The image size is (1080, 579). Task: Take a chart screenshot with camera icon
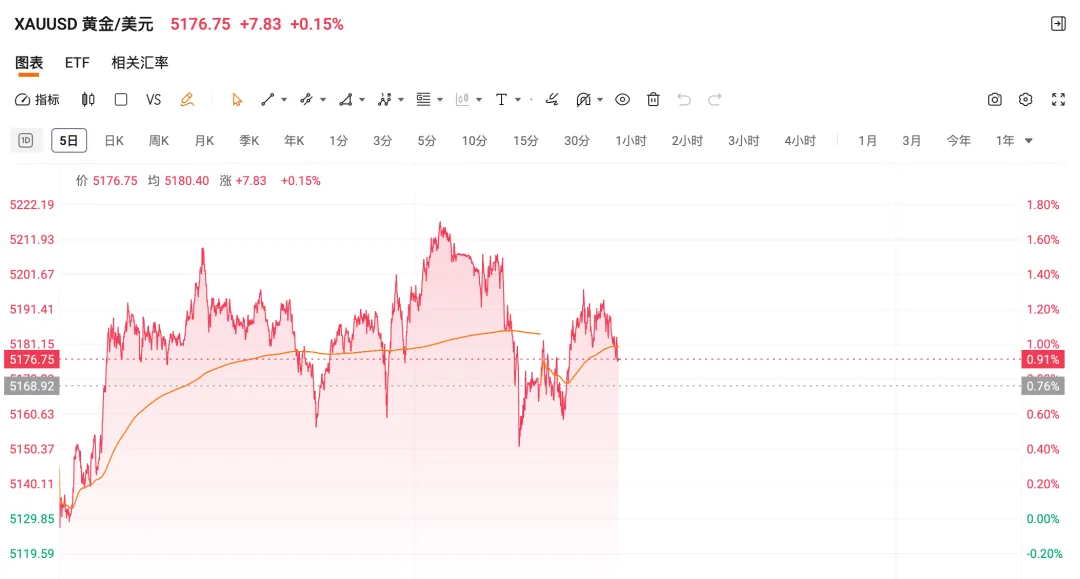tap(994, 99)
